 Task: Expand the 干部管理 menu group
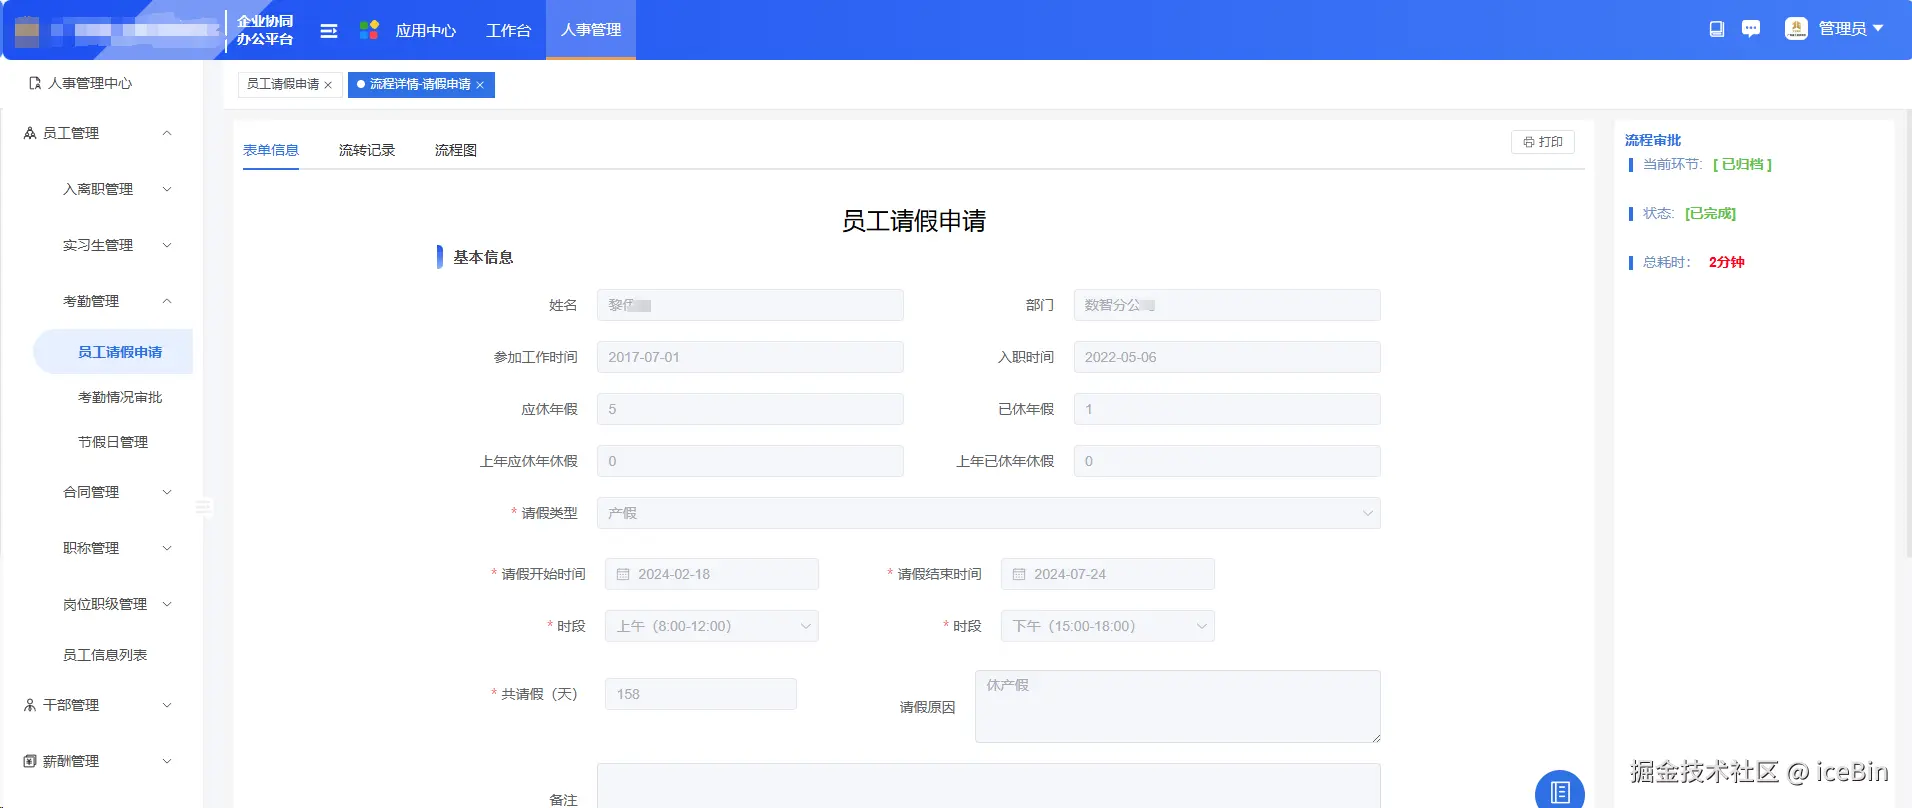pyautogui.click(x=167, y=705)
